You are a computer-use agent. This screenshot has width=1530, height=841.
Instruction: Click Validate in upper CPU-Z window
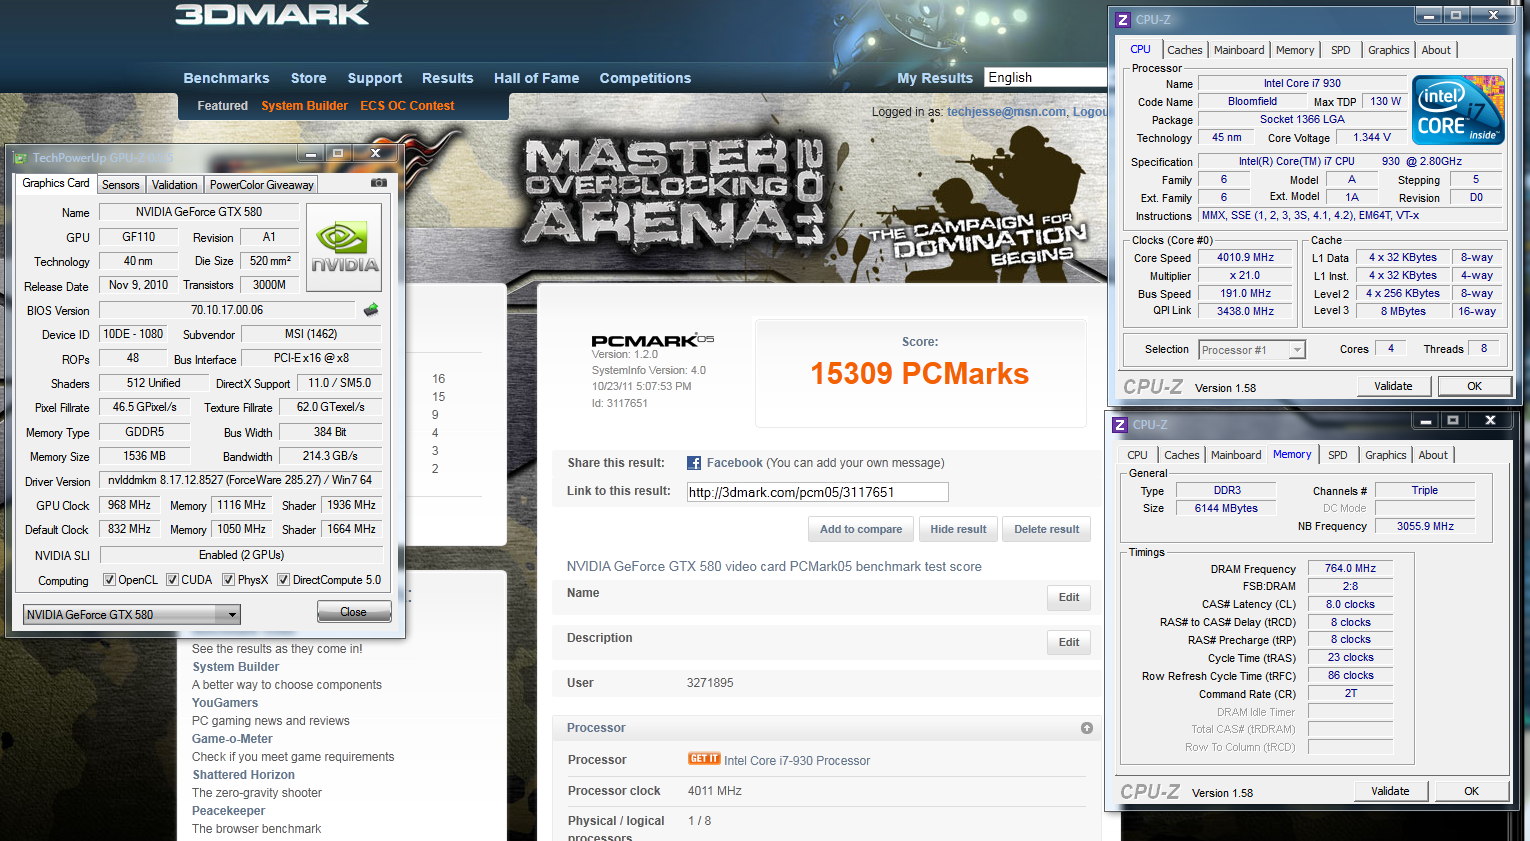pos(1393,386)
